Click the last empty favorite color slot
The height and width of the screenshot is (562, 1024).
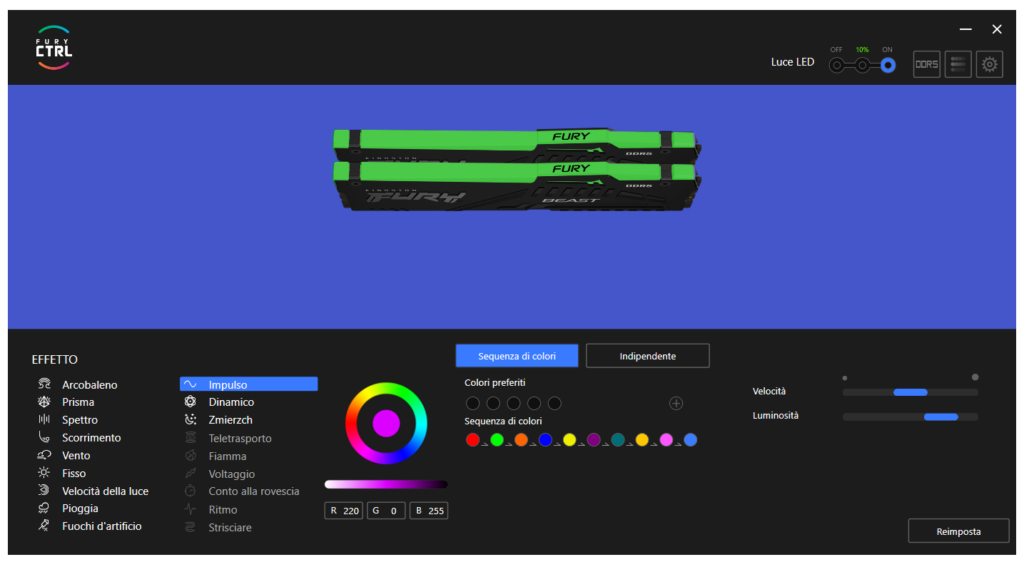pyautogui.click(x=554, y=403)
